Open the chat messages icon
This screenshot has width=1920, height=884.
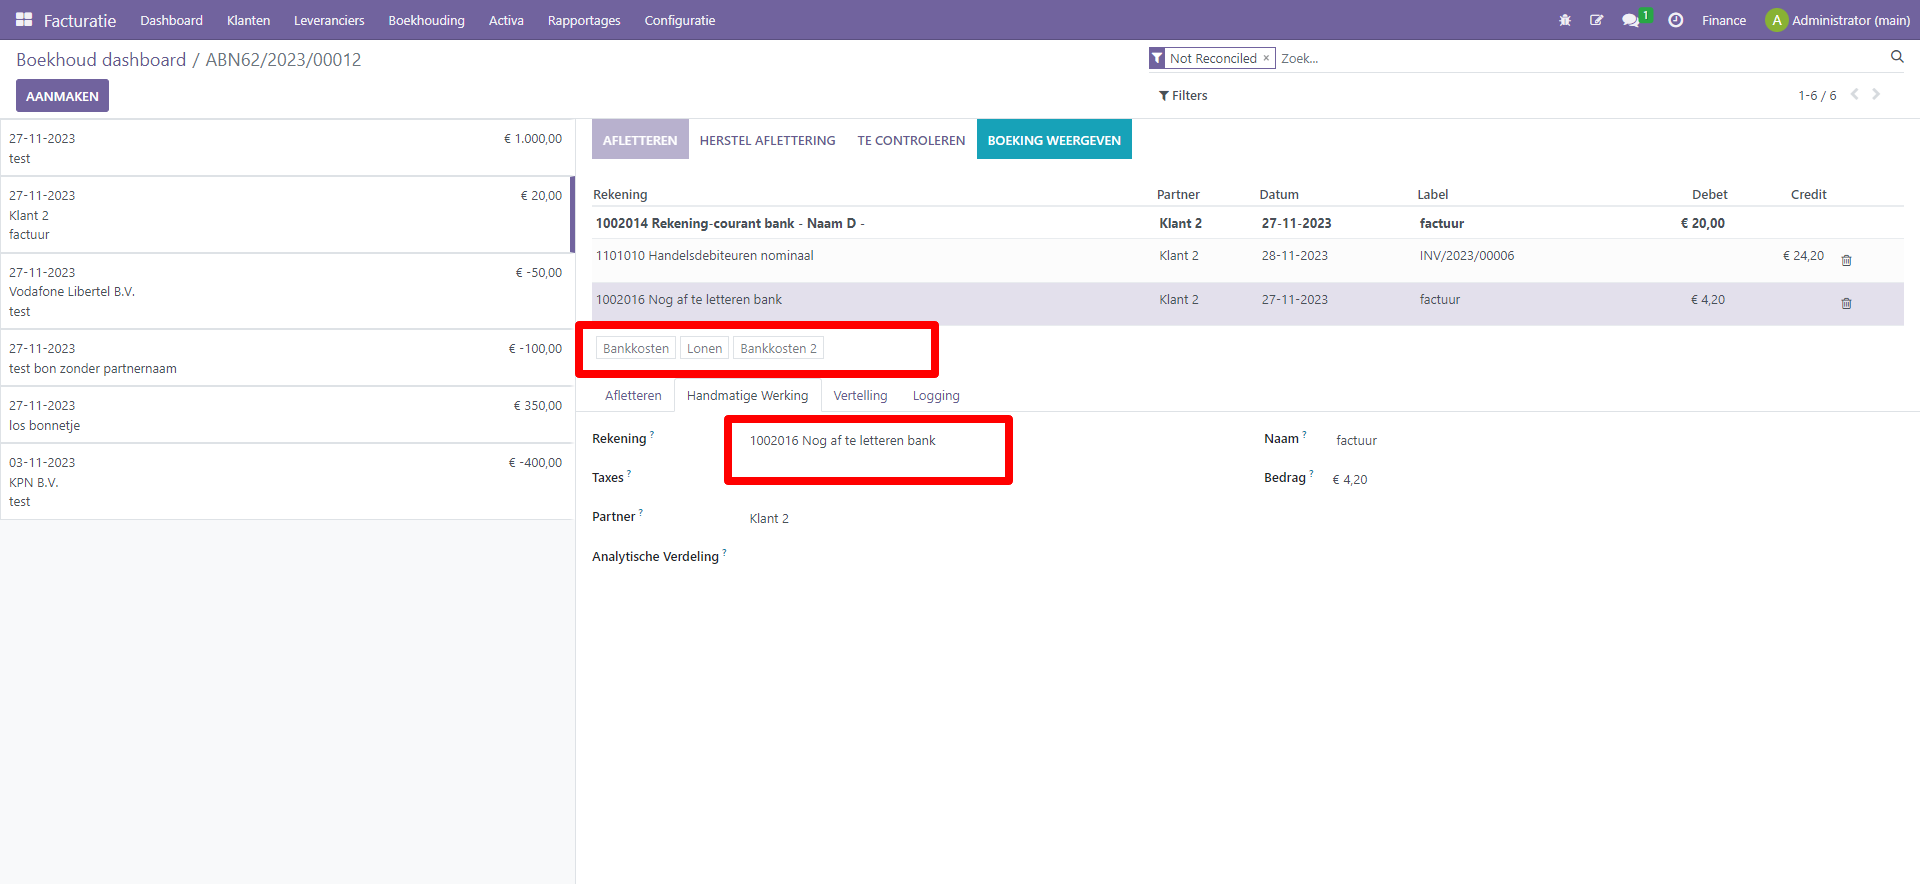tap(1631, 20)
